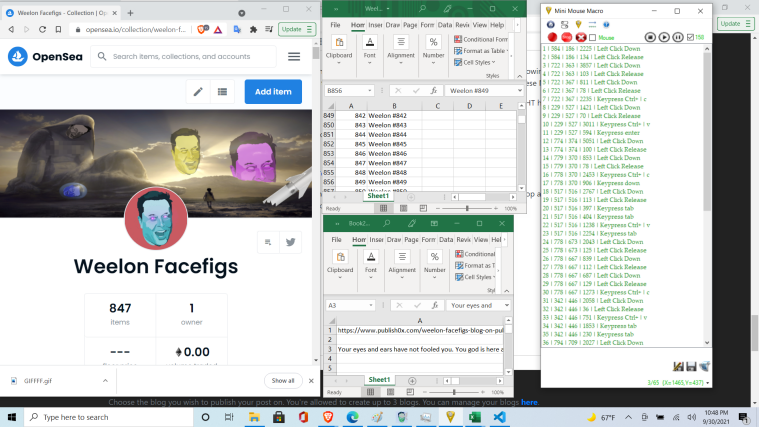Click the list view icon next to Add item
The image size is (759, 427).
click(x=222, y=92)
